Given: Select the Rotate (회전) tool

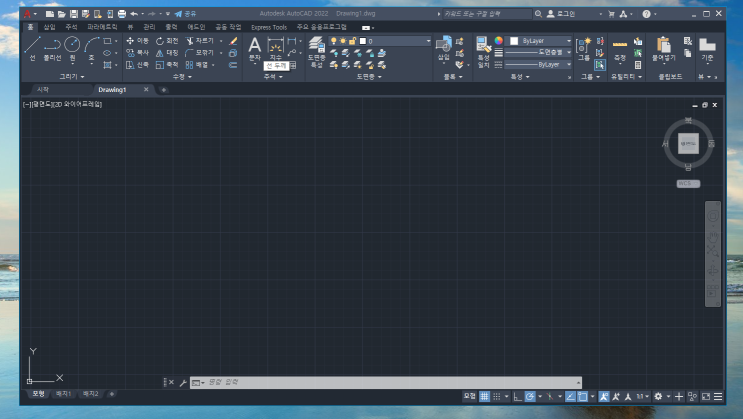Looking at the screenshot, I should [x=167, y=41].
